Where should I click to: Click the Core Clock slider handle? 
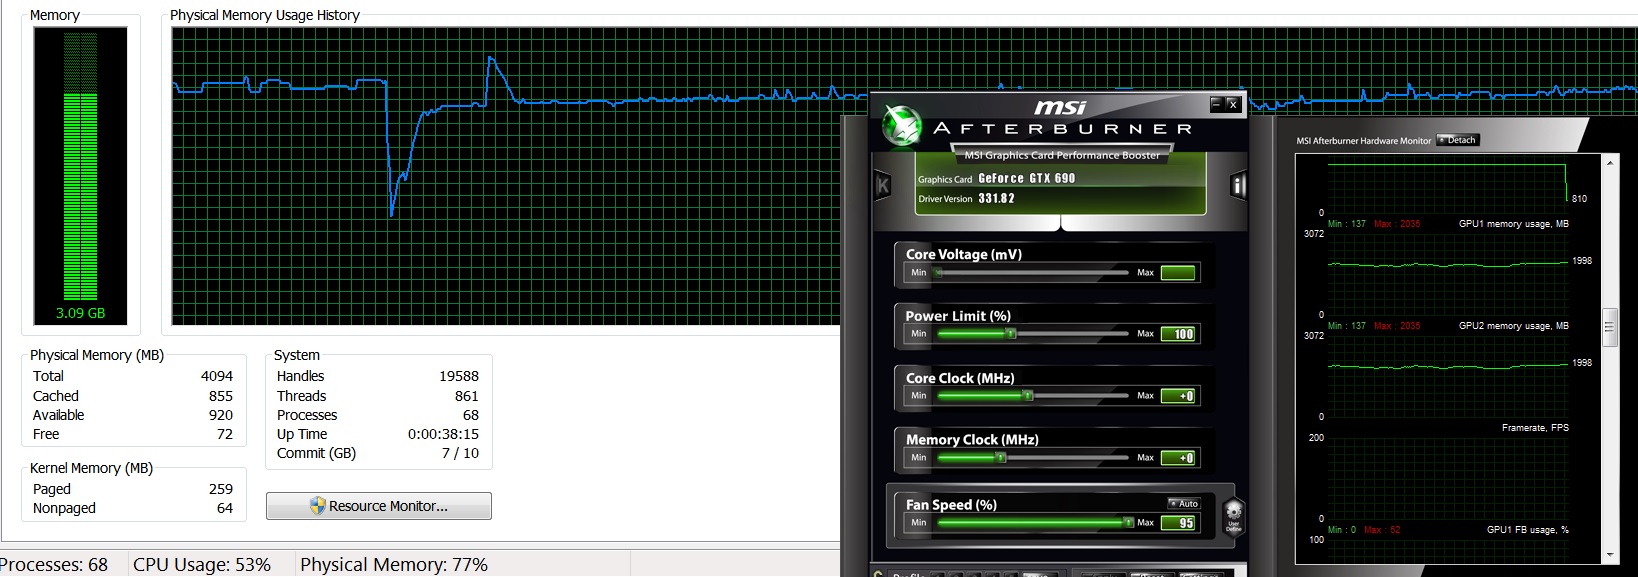point(1027,396)
